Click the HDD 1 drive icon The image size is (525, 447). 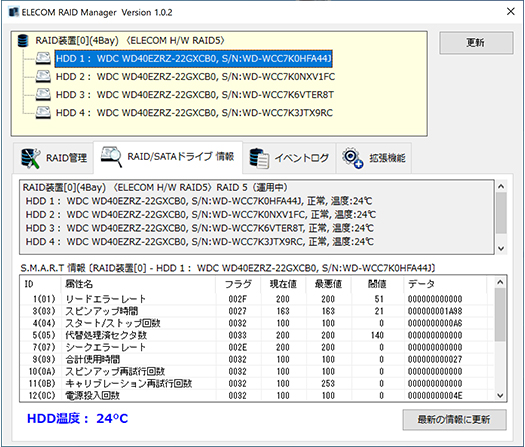pyautogui.click(x=43, y=59)
